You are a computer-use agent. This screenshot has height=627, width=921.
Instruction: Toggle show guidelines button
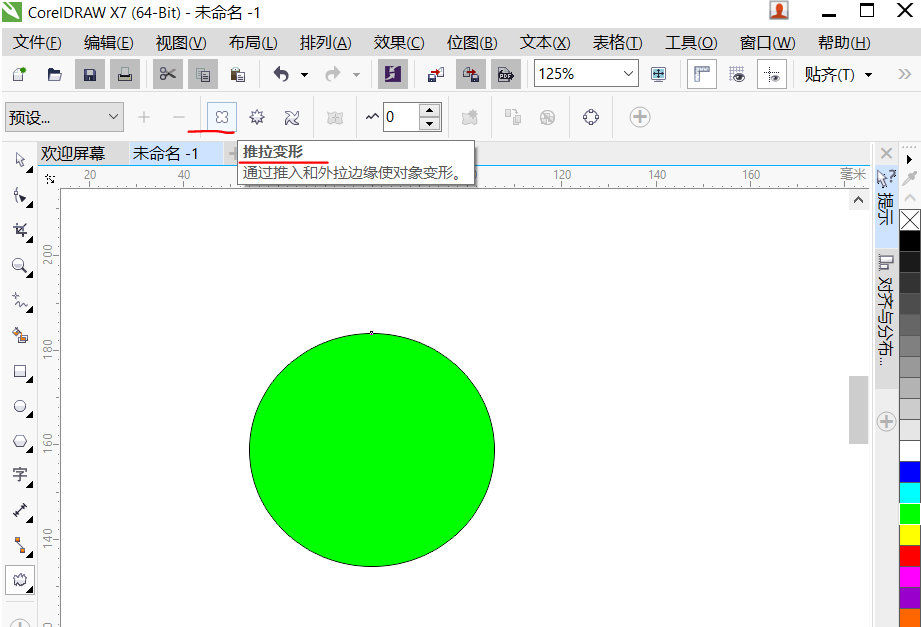coord(772,75)
